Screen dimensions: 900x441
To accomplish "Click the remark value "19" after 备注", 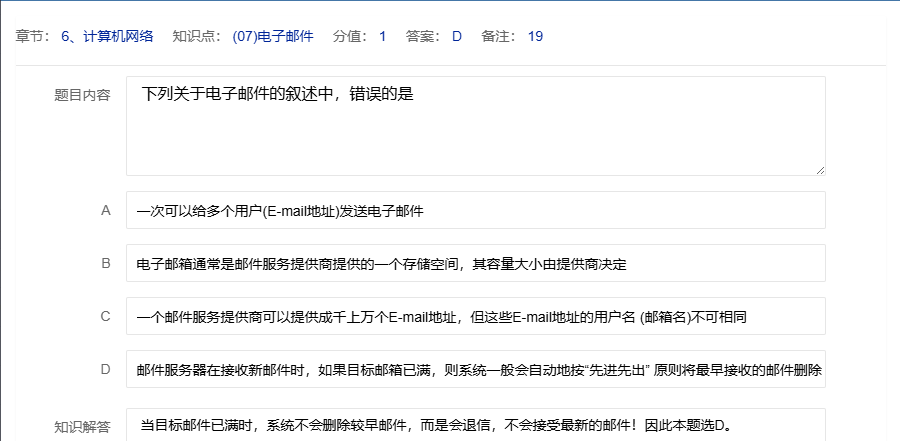I will (x=535, y=37).
